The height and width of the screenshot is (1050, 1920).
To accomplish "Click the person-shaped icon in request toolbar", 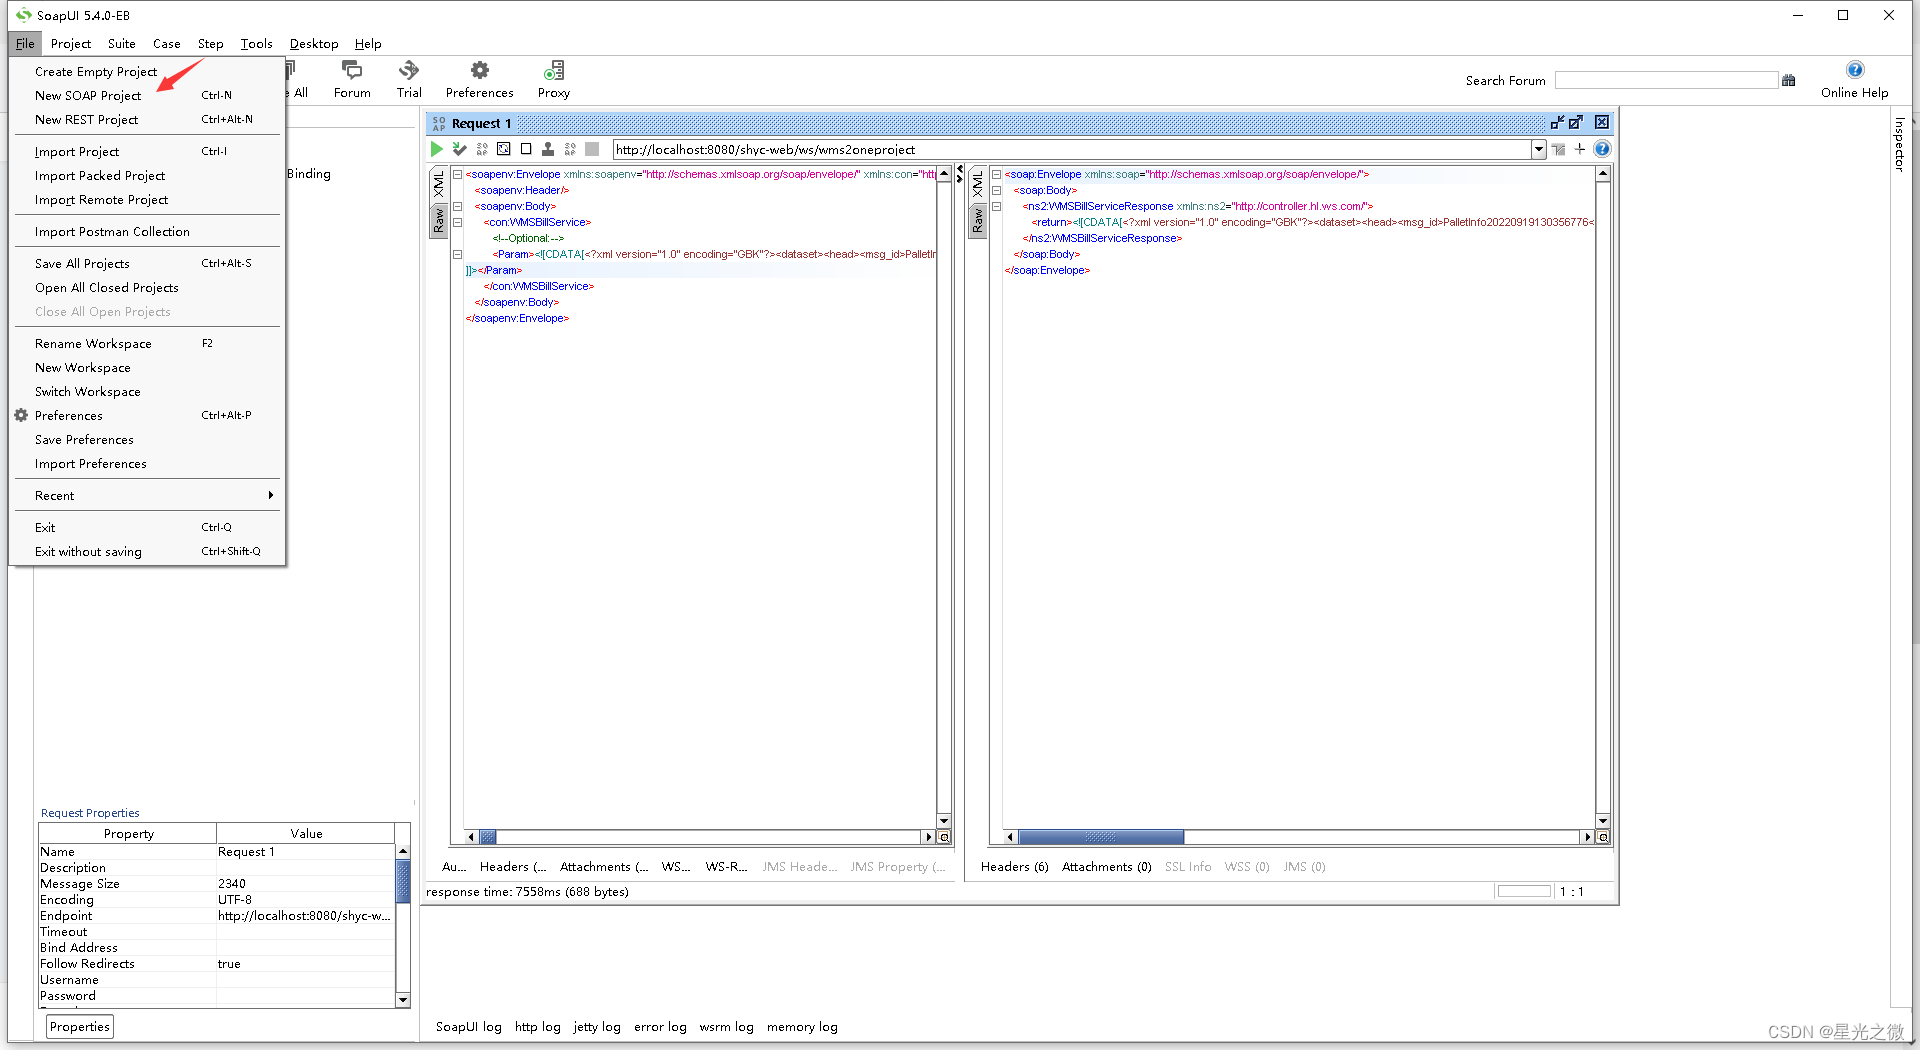I will click(548, 149).
